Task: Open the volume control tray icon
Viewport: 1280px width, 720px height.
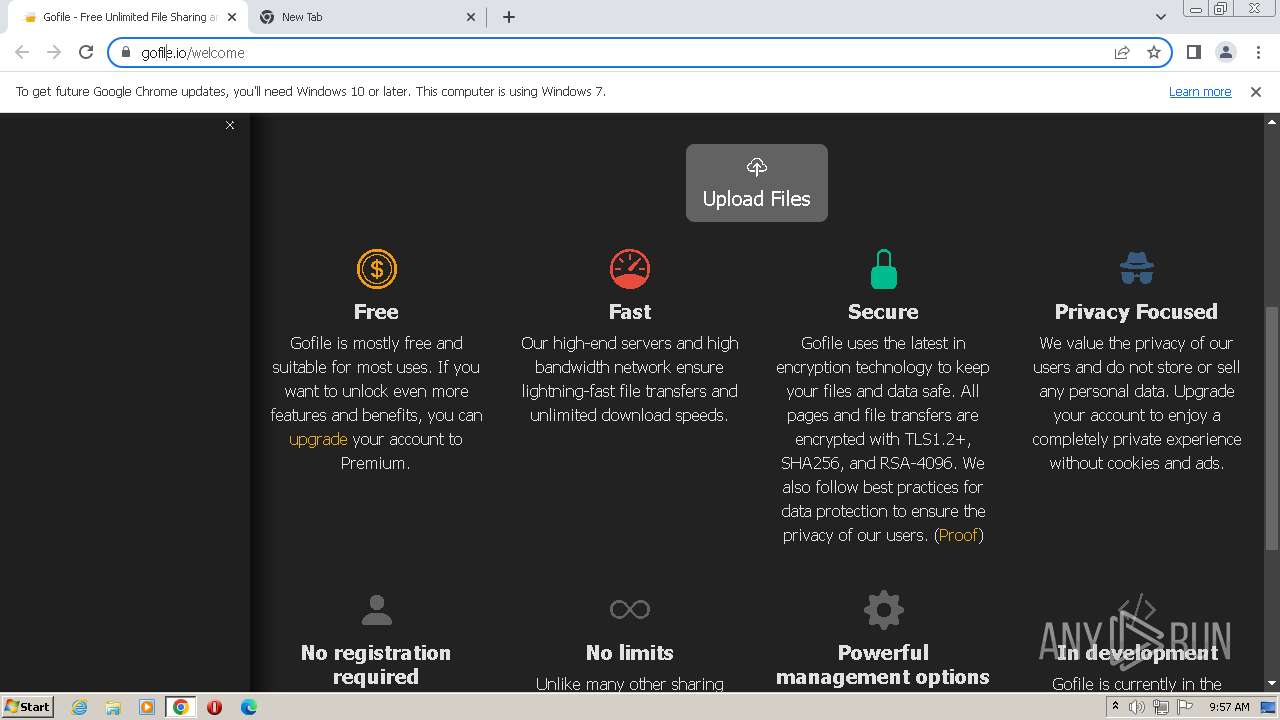Action: tap(1138, 707)
